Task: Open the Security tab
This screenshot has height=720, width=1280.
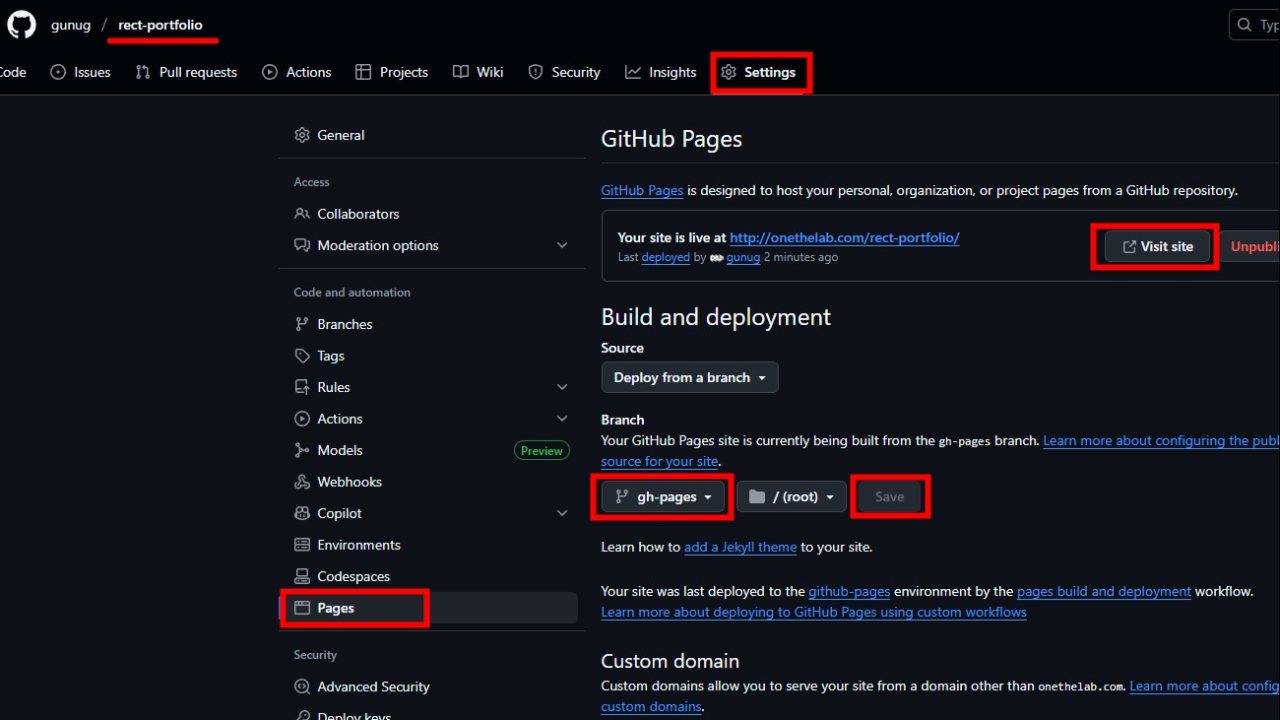Action: (x=564, y=72)
